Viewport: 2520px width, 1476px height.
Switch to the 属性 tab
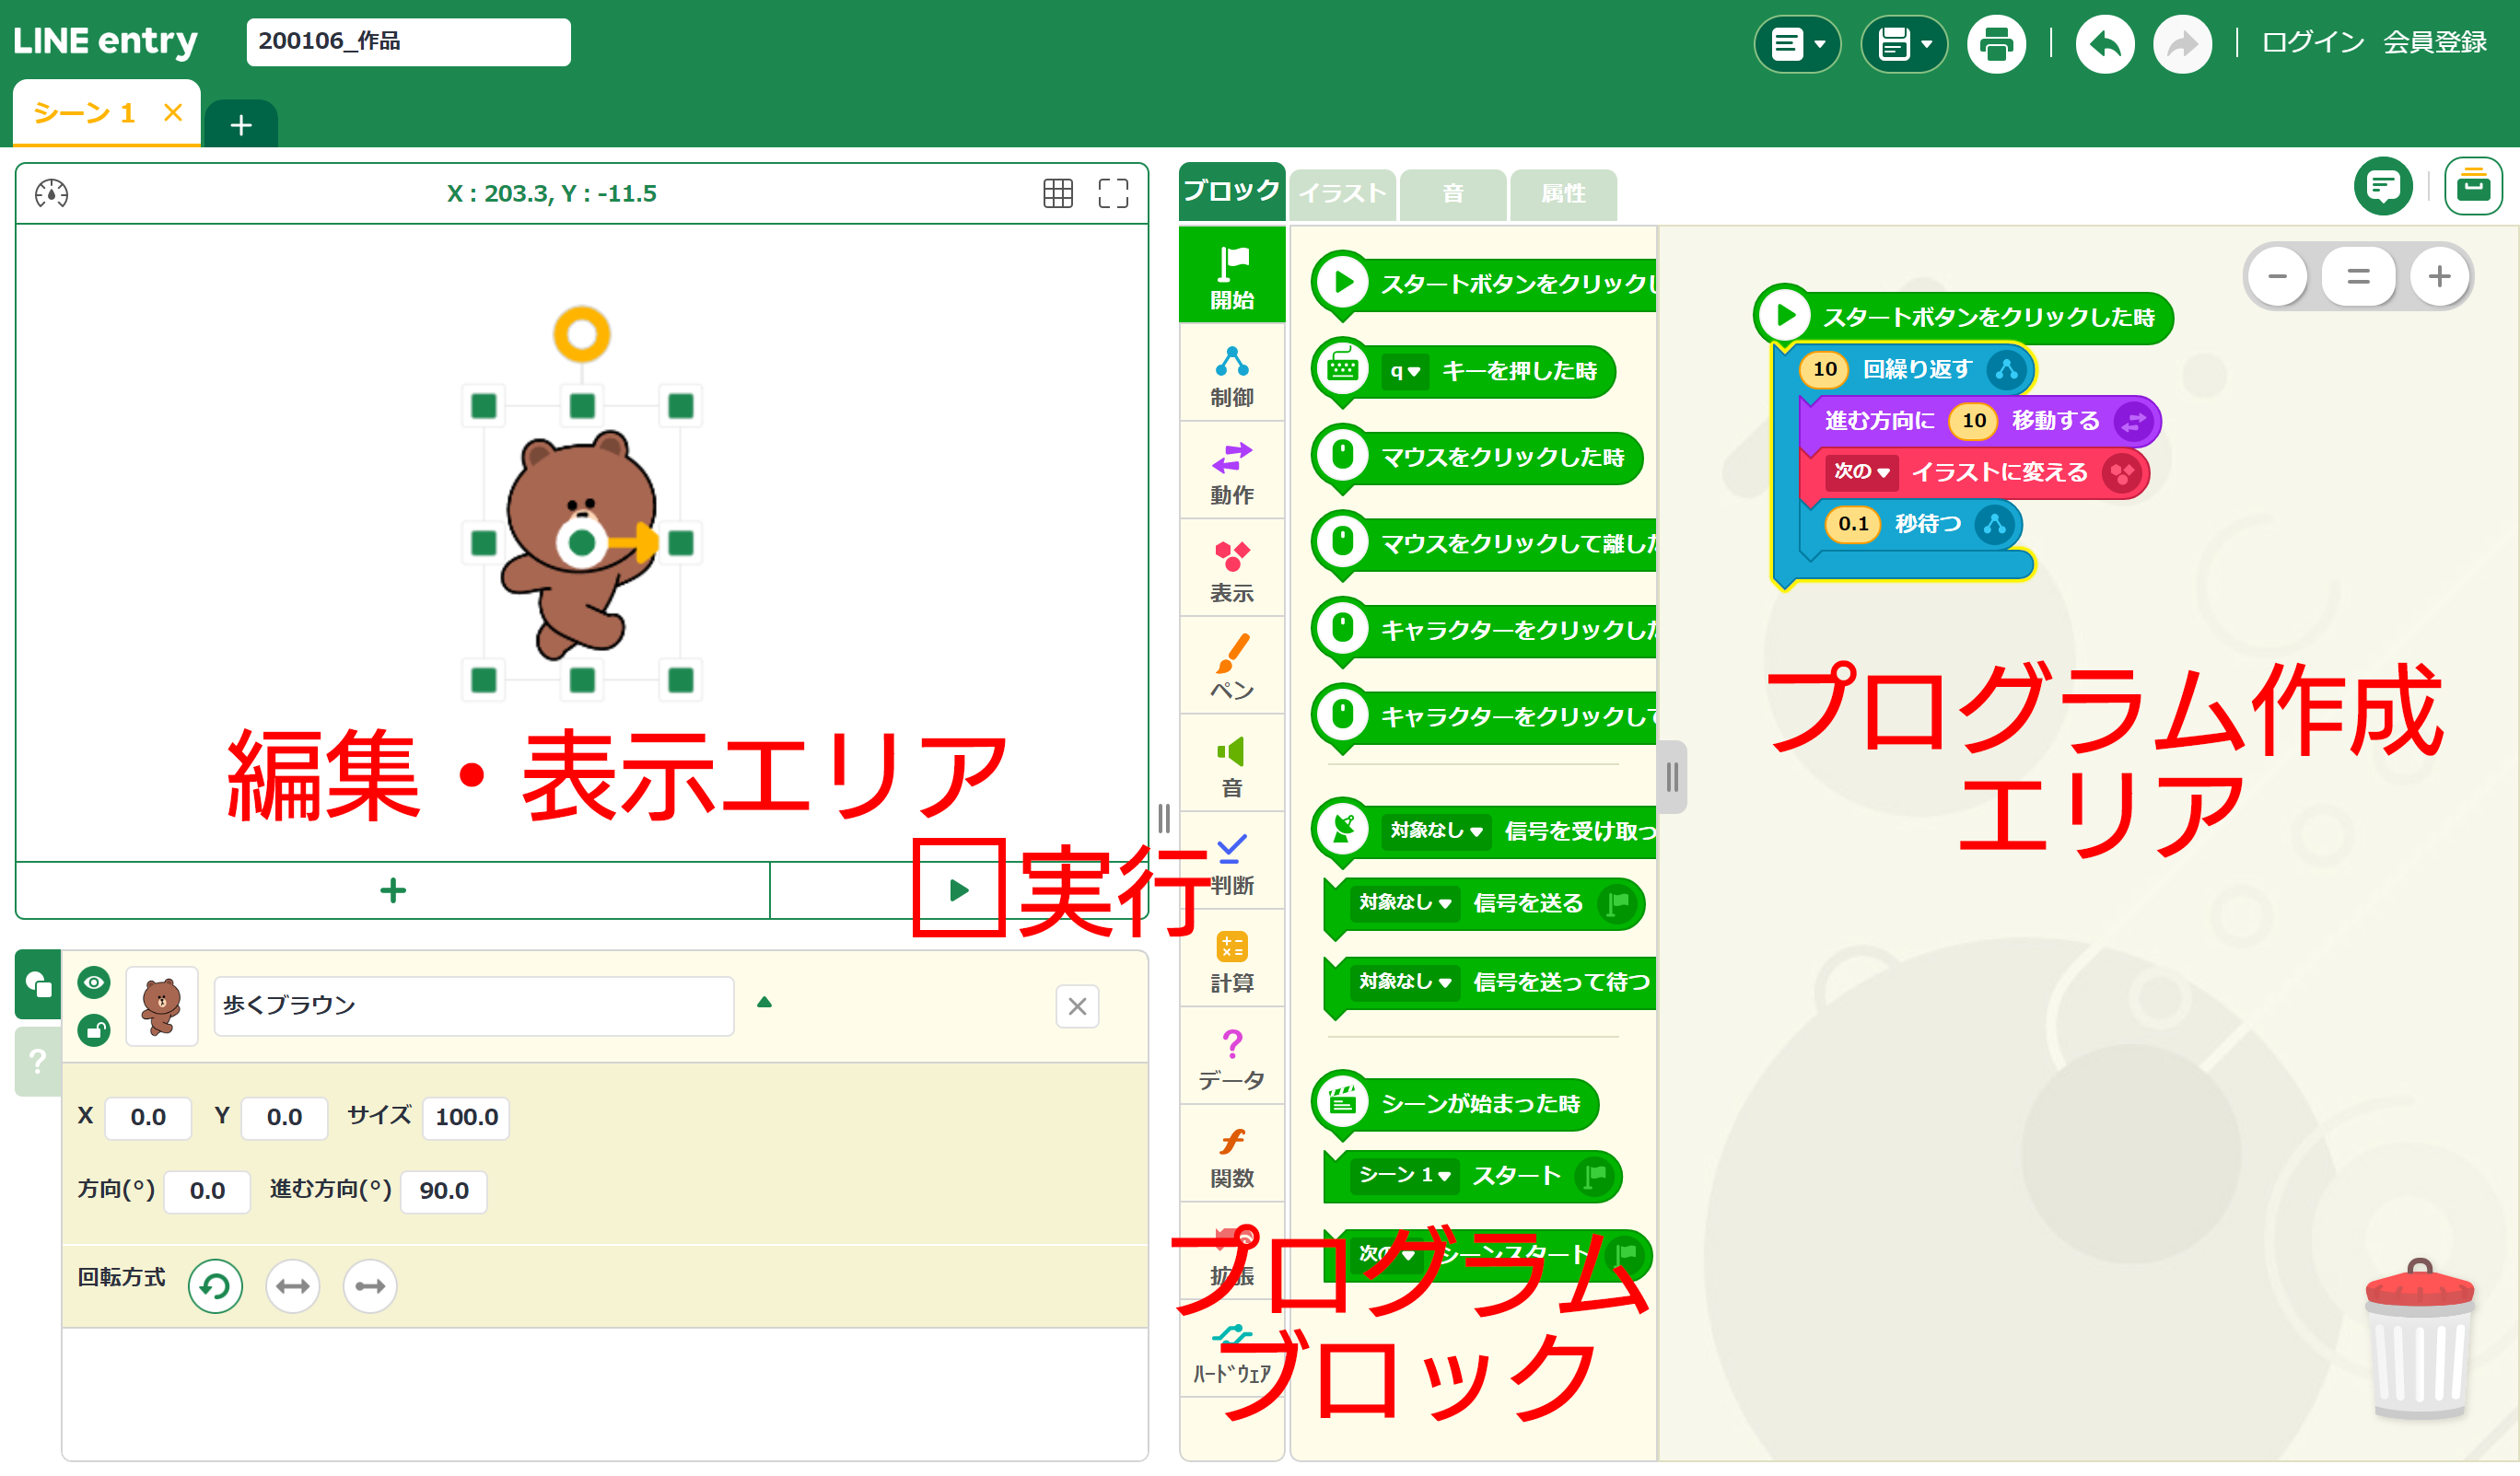pos(1563,194)
